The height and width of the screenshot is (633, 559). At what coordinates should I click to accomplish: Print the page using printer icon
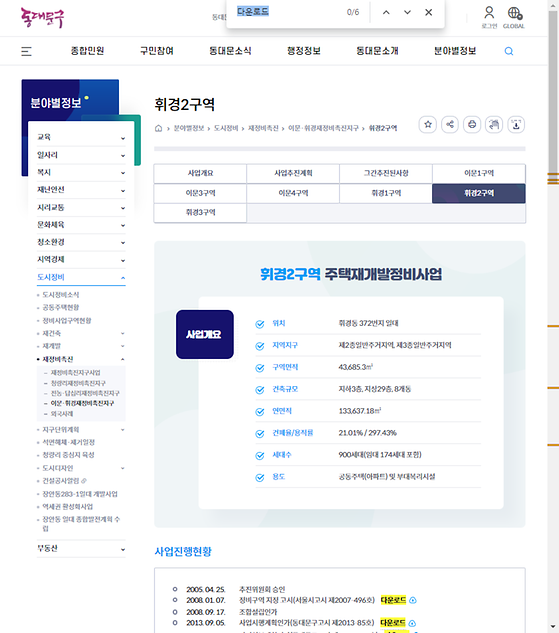pos(472,124)
